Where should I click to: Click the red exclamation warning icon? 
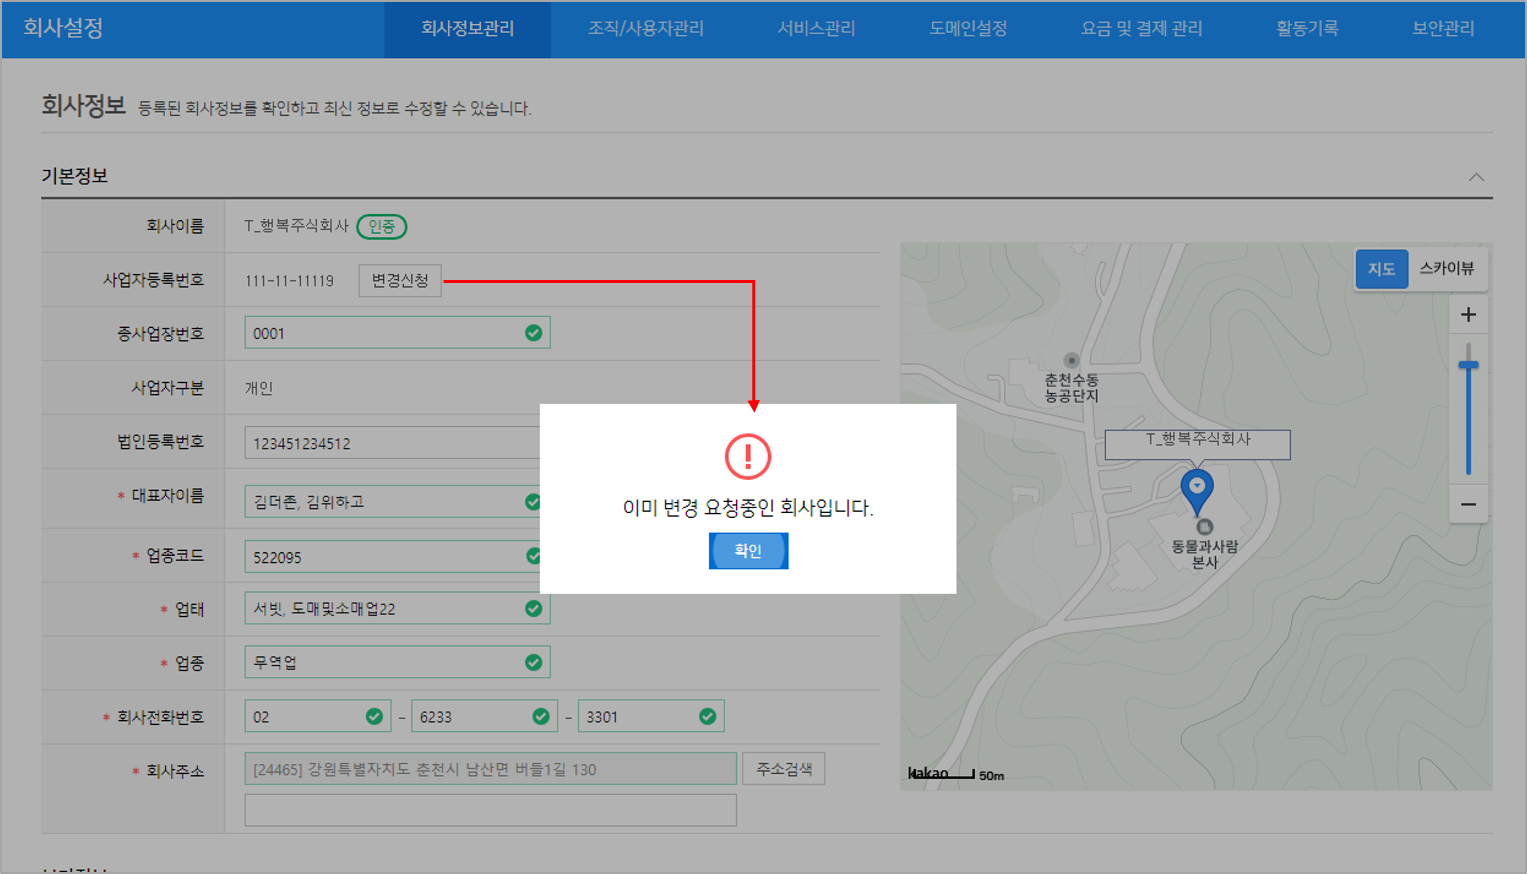point(748,457)
